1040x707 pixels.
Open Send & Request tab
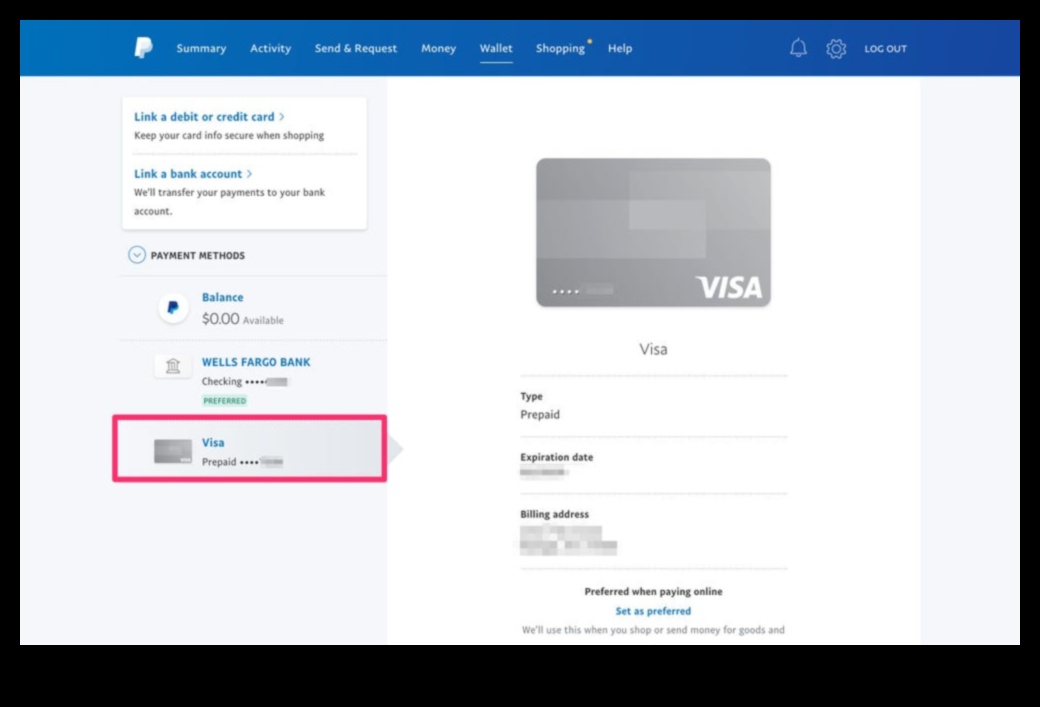[356, 48]
